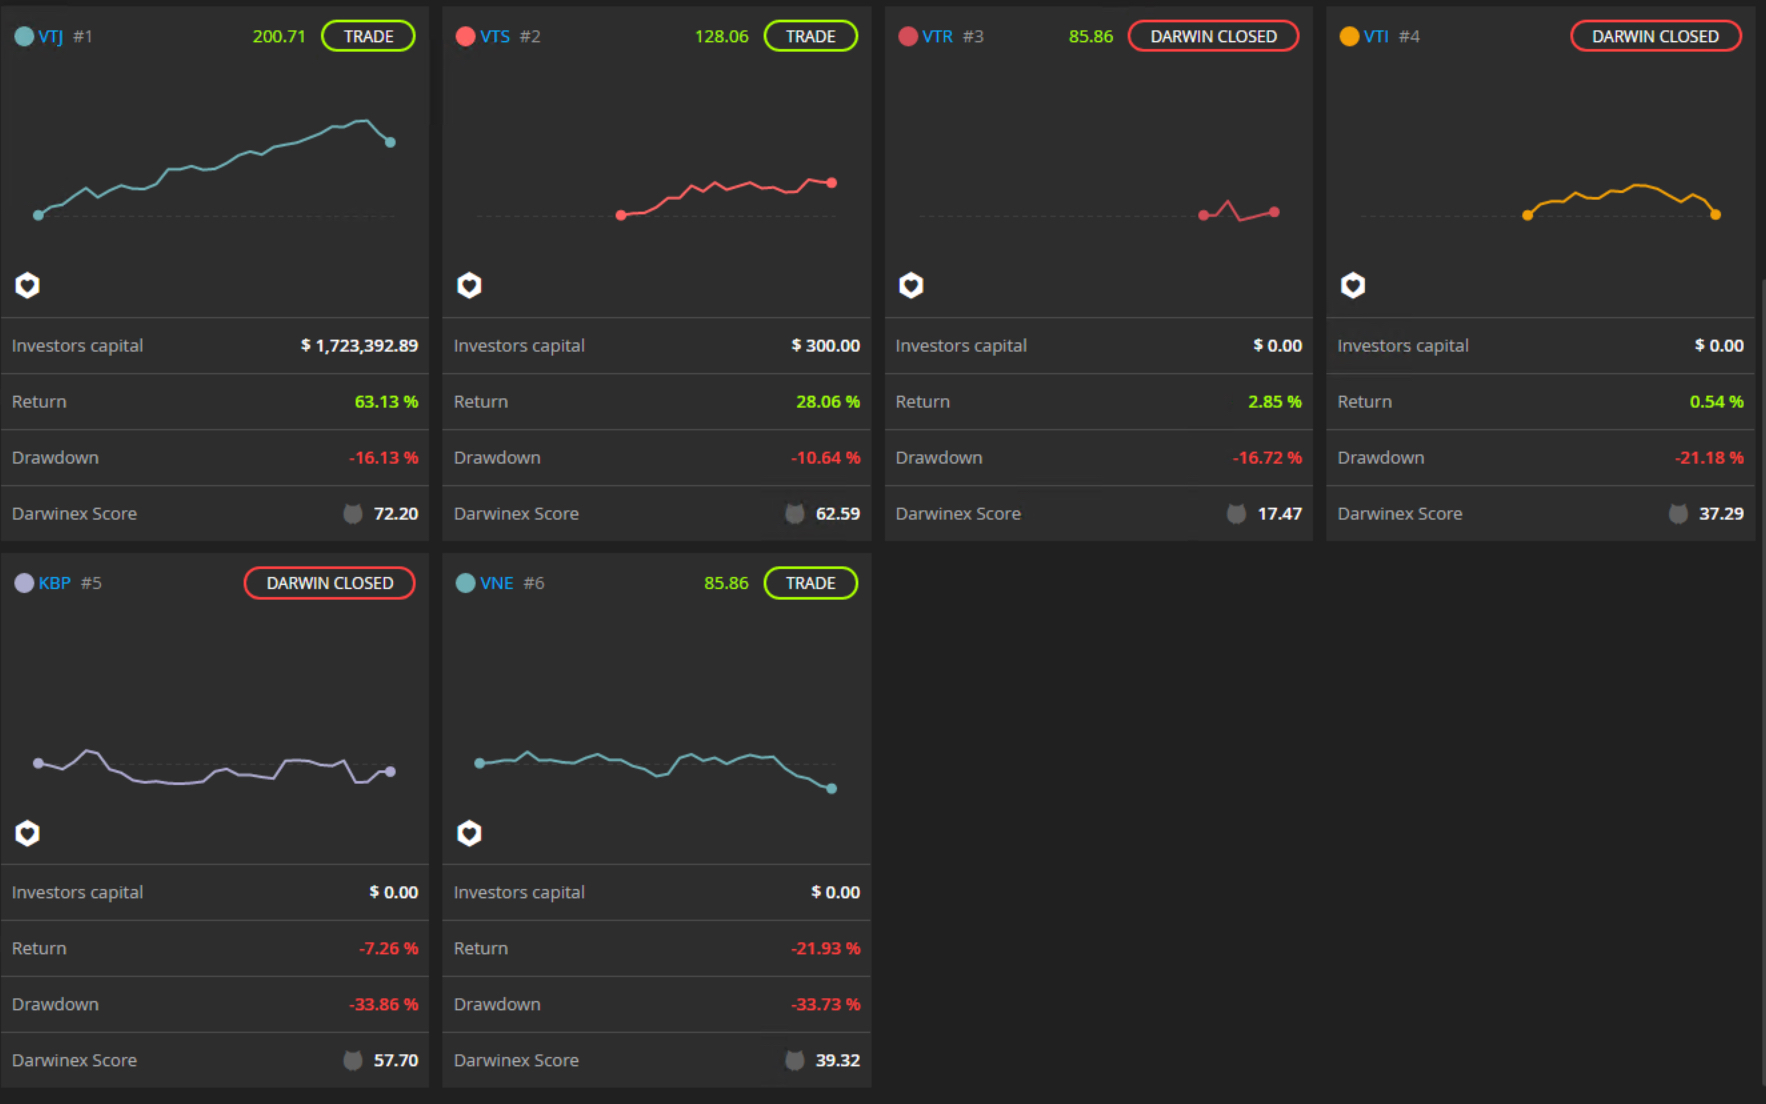Click VTS quote value 128.06
This screenshot has width=1766, height=1104.
[x=721, y=37]
